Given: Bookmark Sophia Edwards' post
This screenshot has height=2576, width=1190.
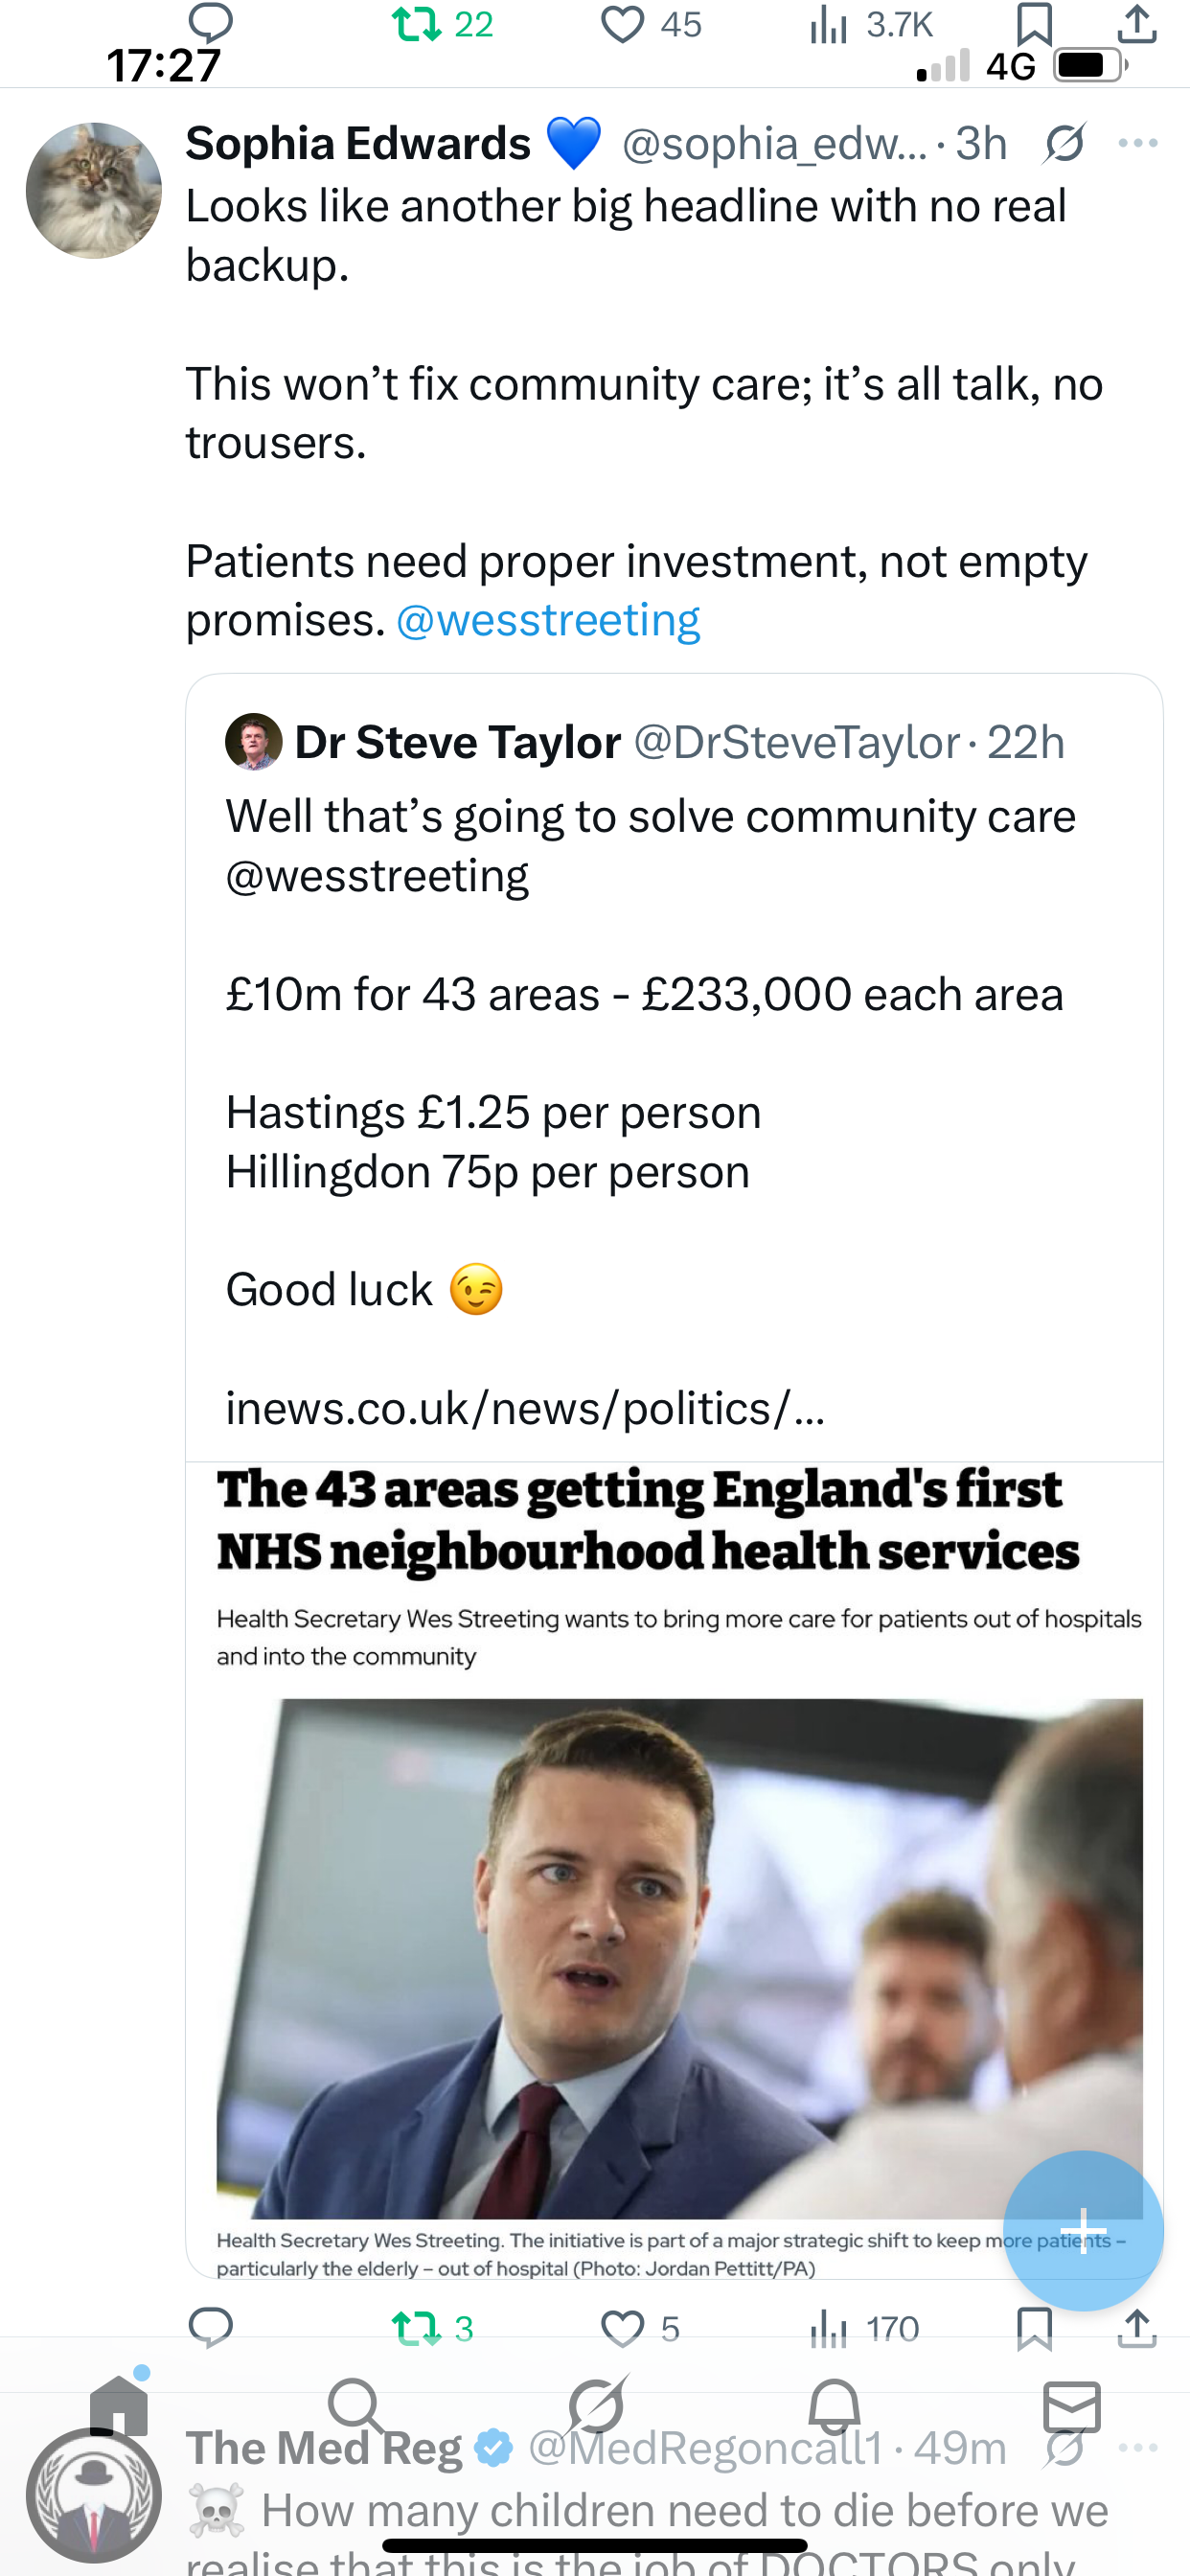Looking at the screenshot, I should point(1033,2328).
